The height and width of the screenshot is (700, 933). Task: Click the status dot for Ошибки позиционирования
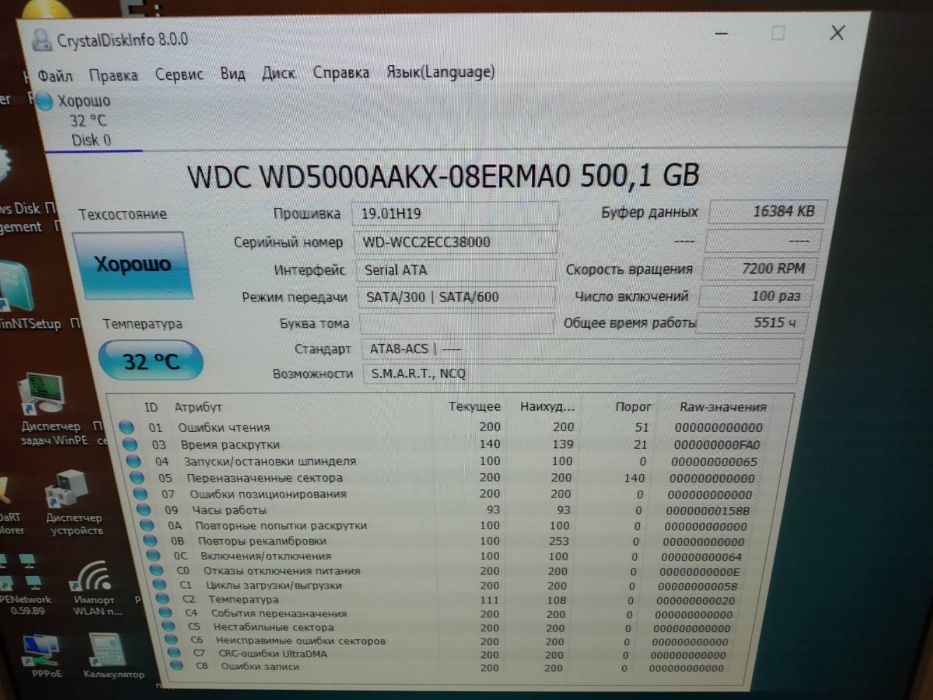coord(140,493)
